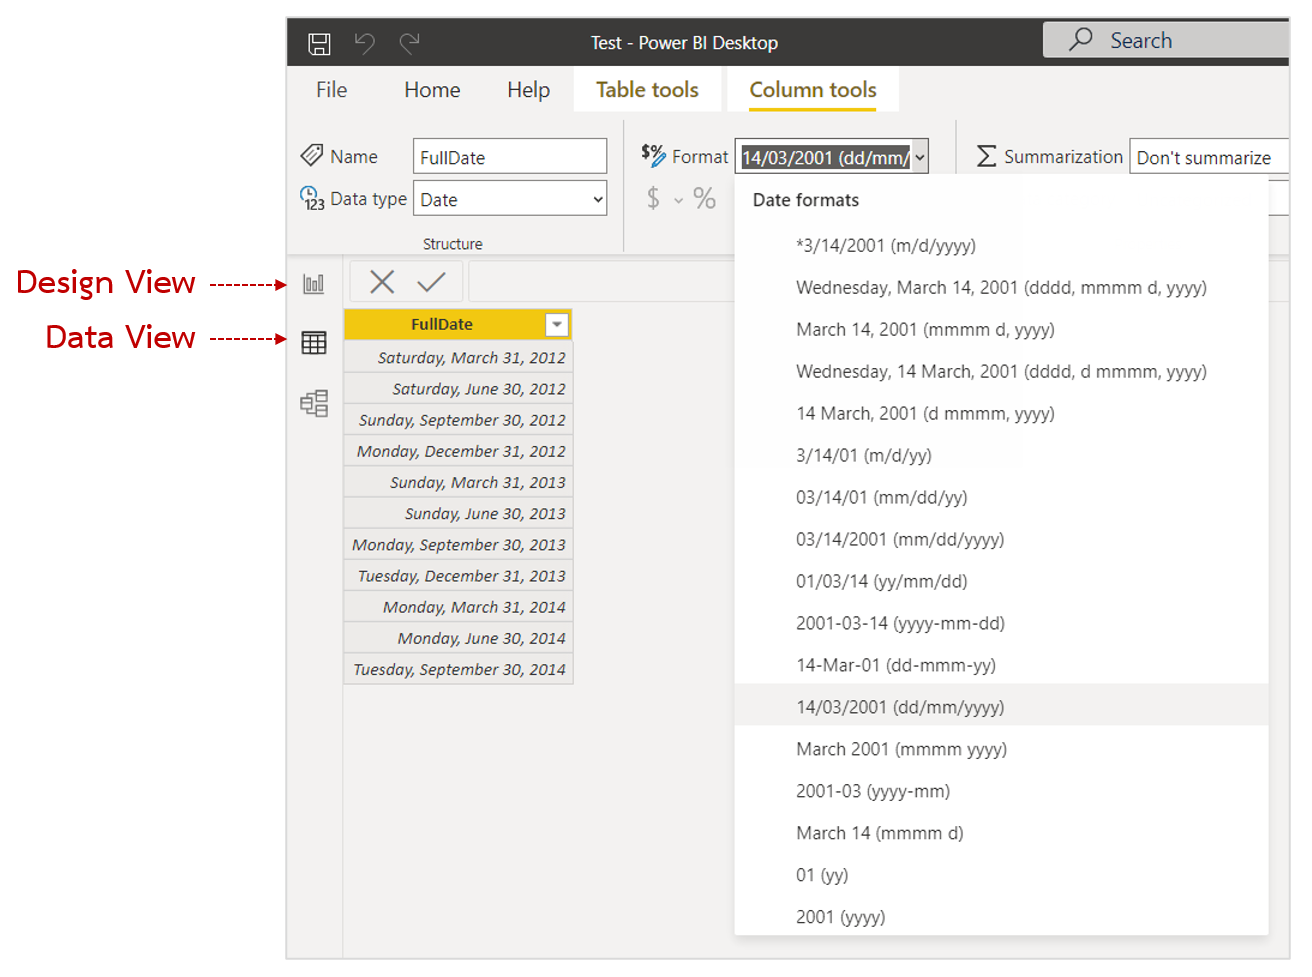Apply the percent format icon
This screenshot has width=1312, height=977.
click(x=703, y=198)
